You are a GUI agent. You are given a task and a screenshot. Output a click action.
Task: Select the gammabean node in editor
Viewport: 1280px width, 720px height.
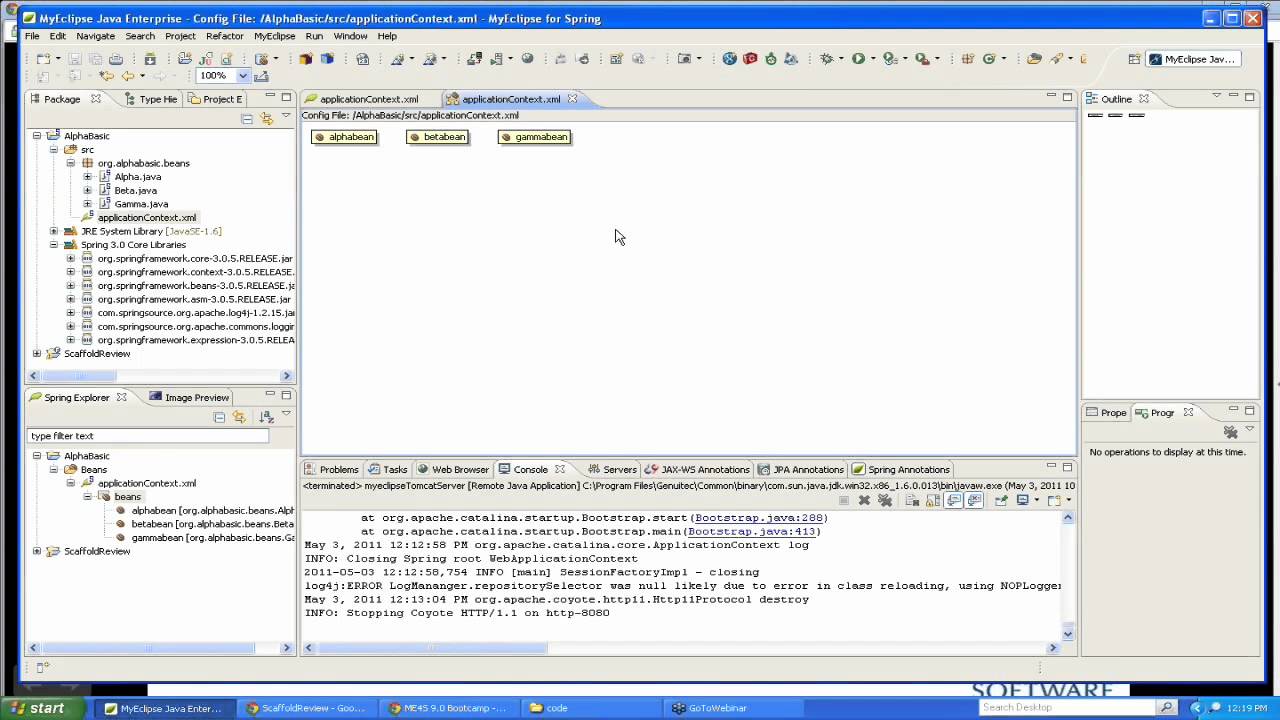coord(535,137)
